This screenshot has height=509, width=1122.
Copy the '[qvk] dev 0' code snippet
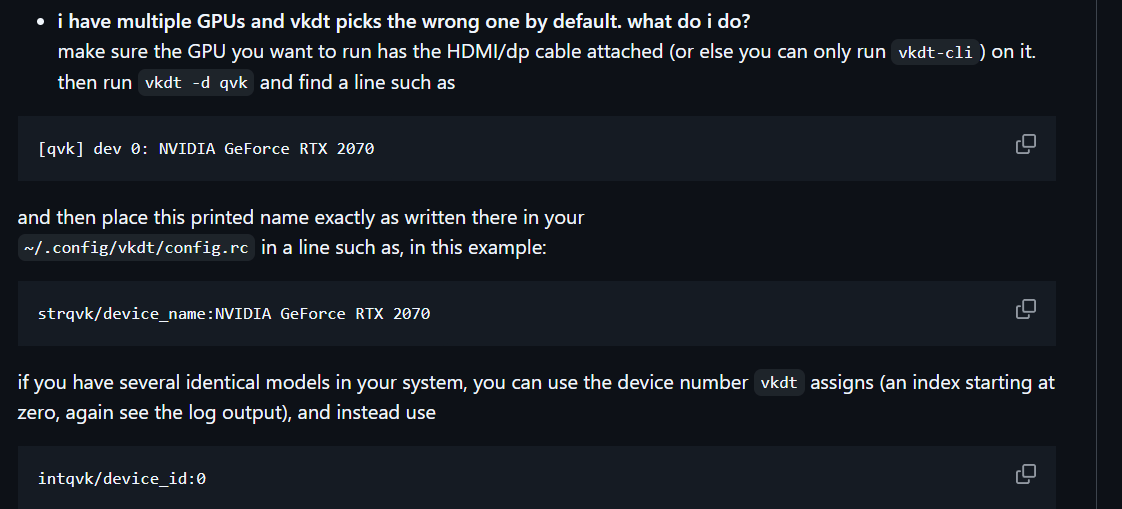pos(1025,144)
